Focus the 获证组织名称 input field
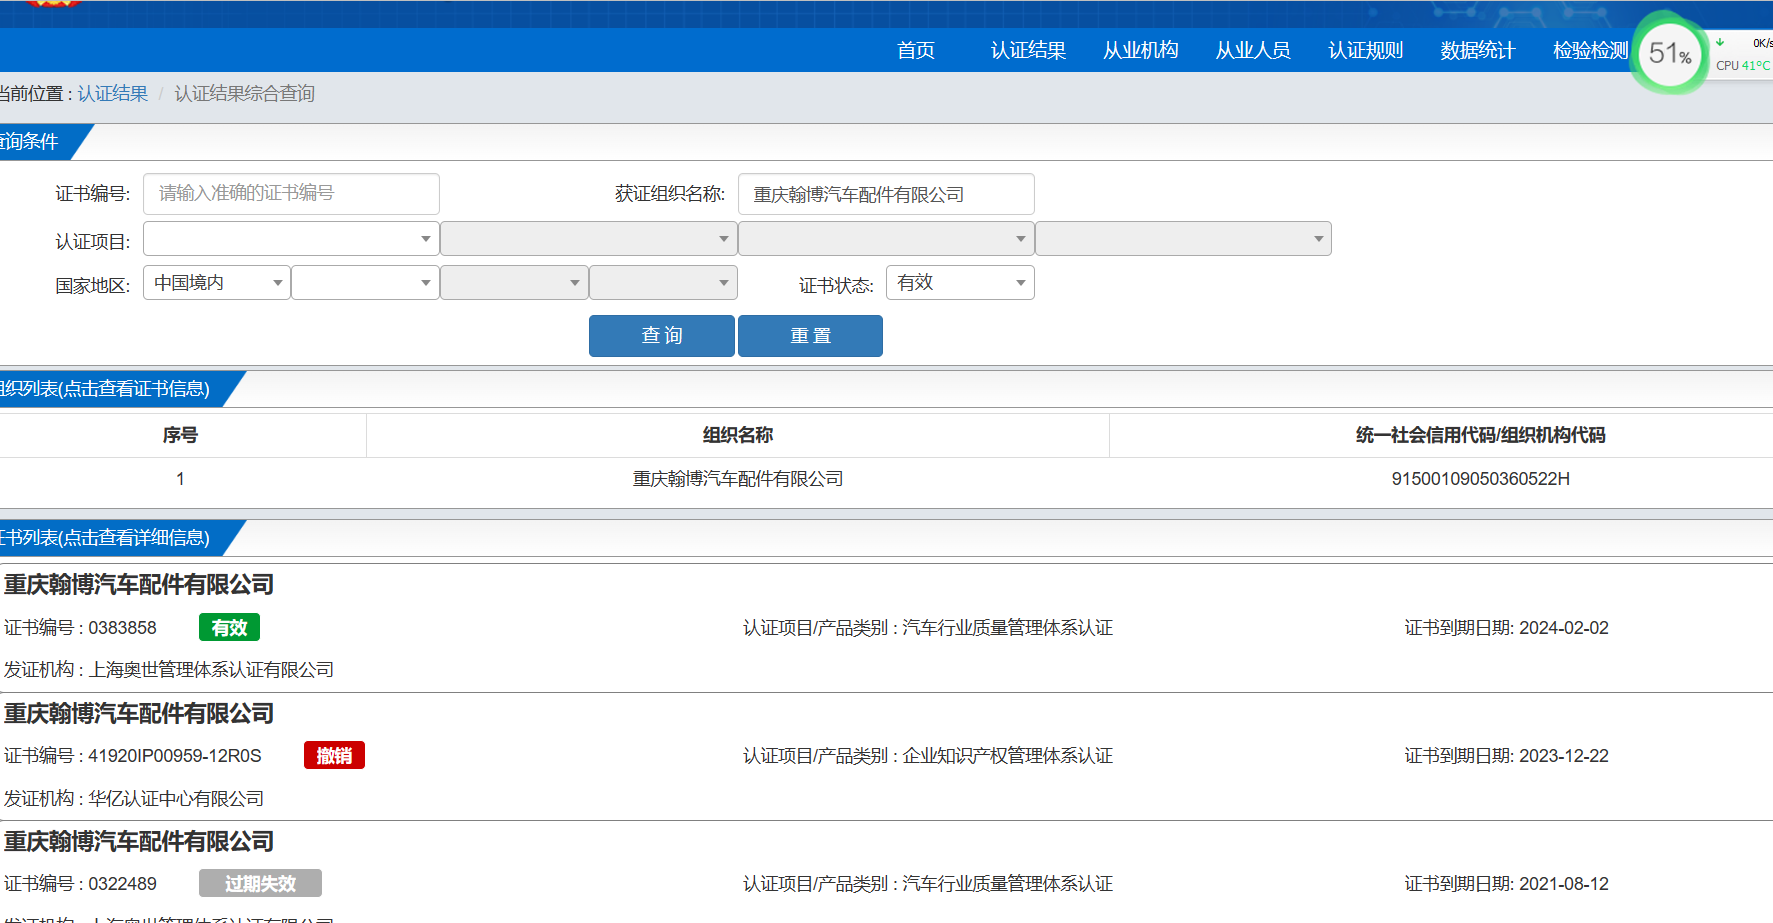Image resolution: width=1773 pixels, height=923 pixels. click(886, 194)
